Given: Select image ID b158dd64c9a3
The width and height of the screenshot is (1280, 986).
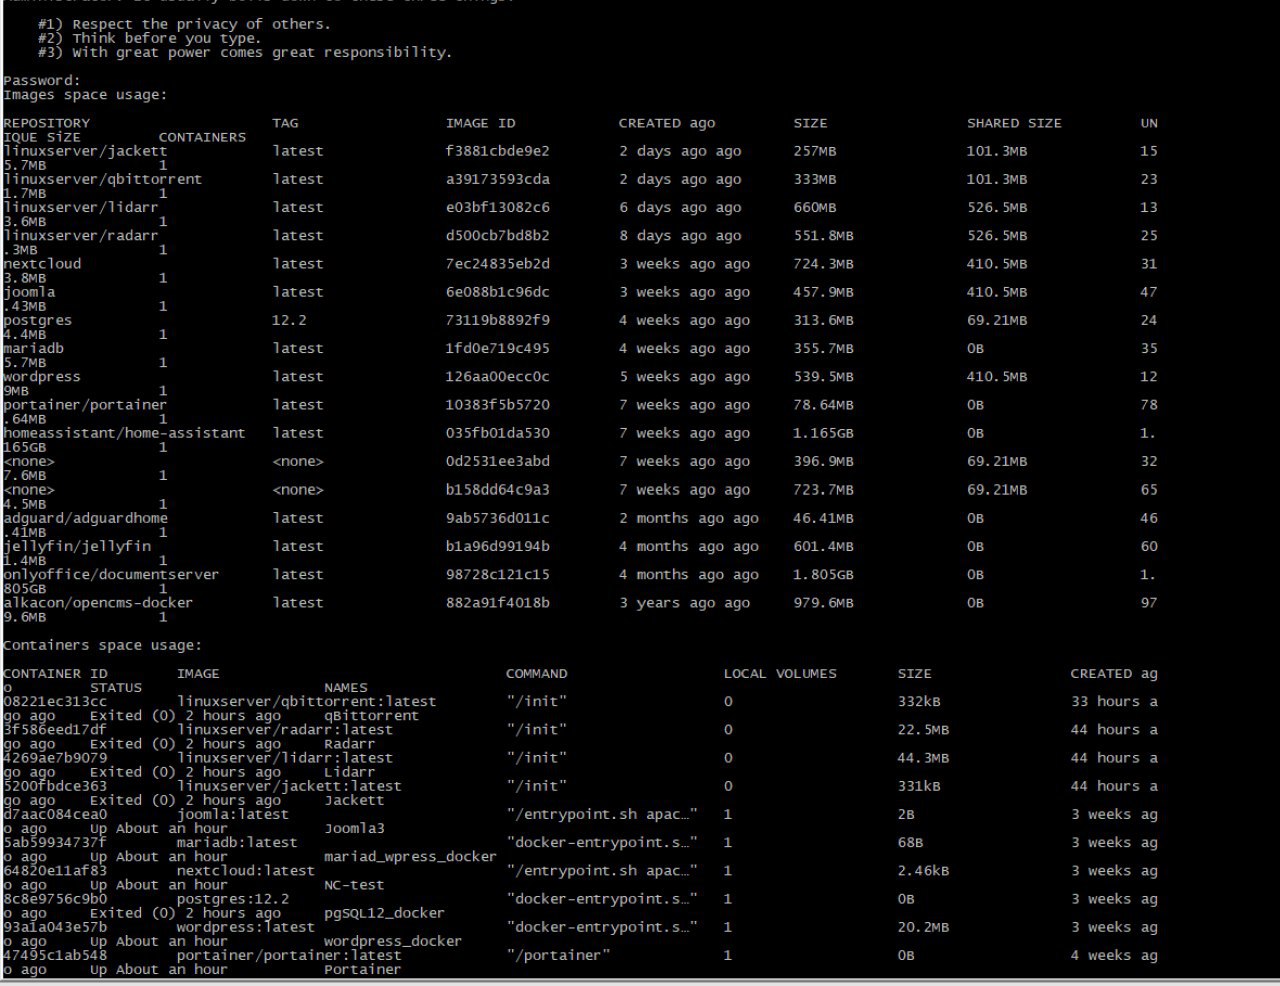Looking at the screenshot, I should click(x=498, y=490).
